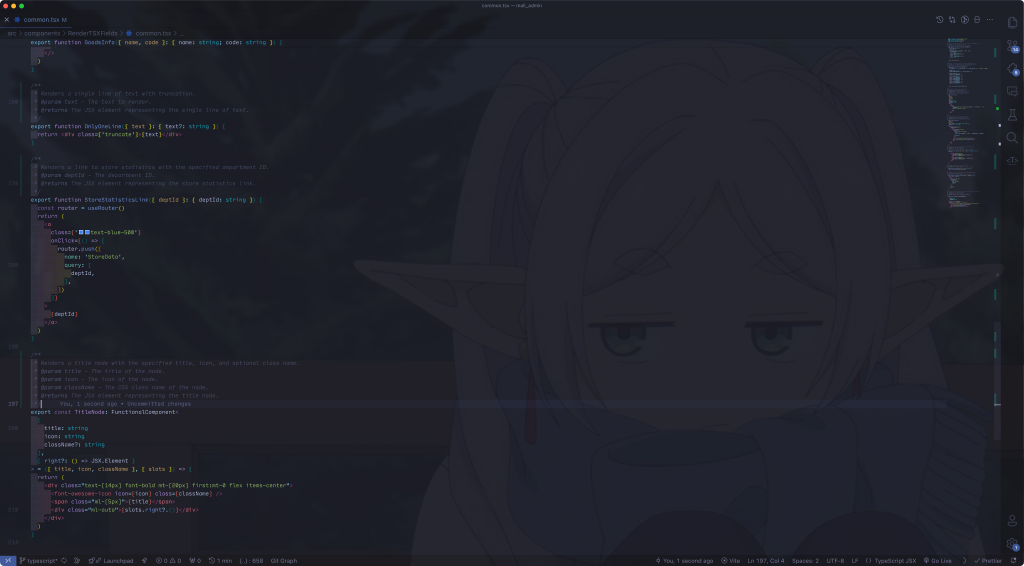Open the Testing flask icon view
This screenshot has height=566, width=1024.
[1012, 115]
